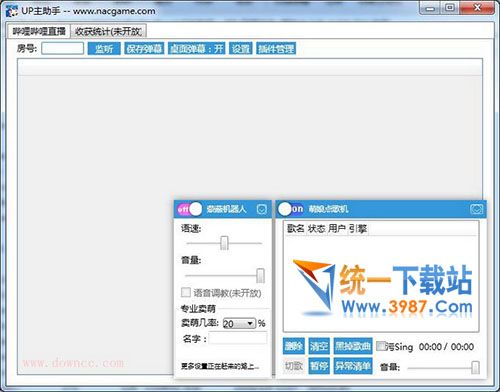The width and height of the screenshot is (500, 392).
Task: Collapse the 弹幕机器人 panel with its round chevron icon
Action: pos(262,209)
